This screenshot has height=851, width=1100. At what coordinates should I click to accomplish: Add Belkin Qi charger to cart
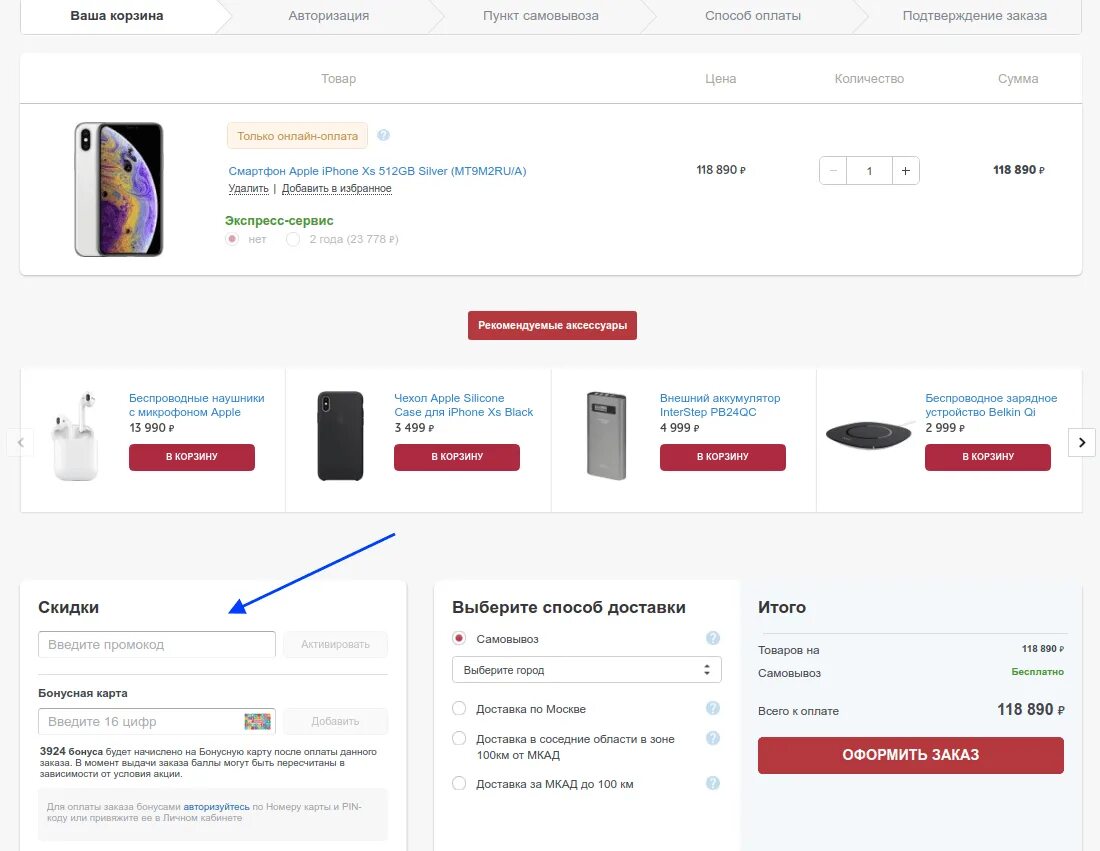pyautogui.click(x=988, y=457)
